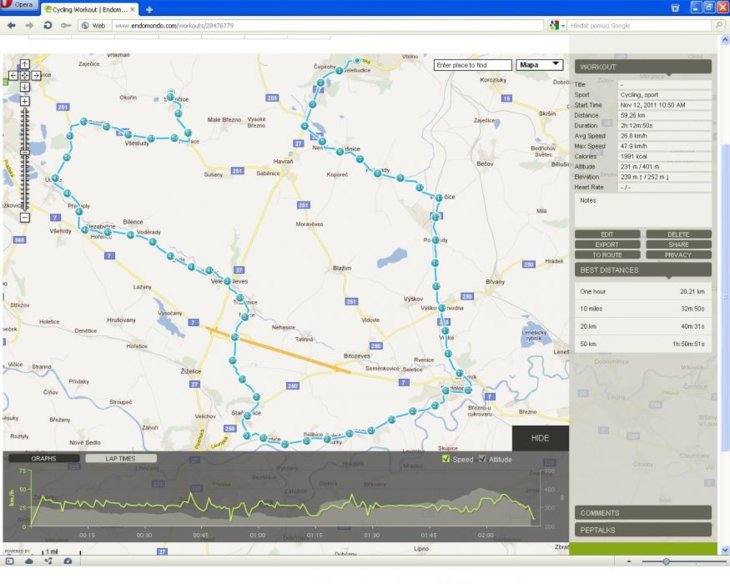Image resolution: width=730 pixels, height=584 pixels.
Task: Select the 20 km best distance row
Action: click(643, 326)
